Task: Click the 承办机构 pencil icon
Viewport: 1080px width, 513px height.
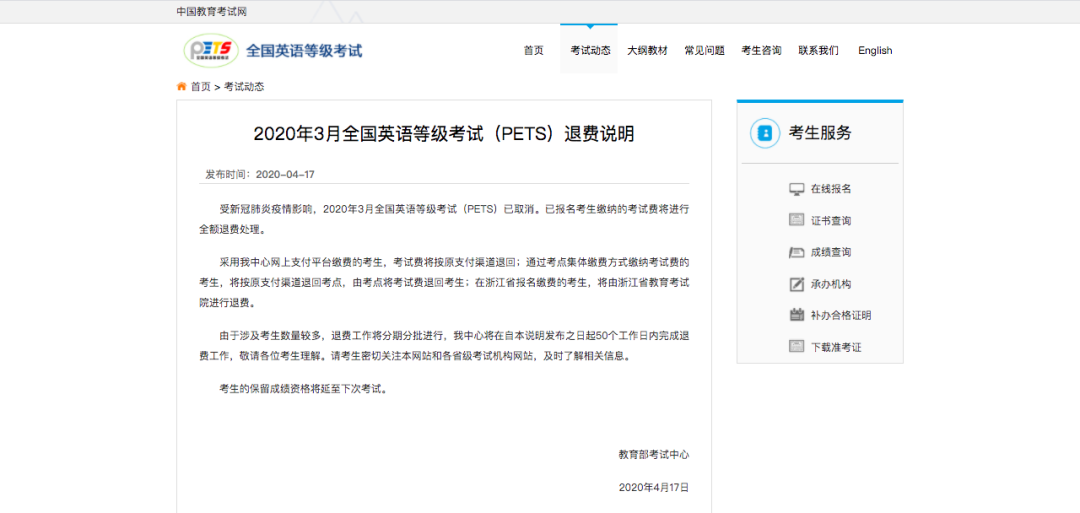Action: point(796,284)
